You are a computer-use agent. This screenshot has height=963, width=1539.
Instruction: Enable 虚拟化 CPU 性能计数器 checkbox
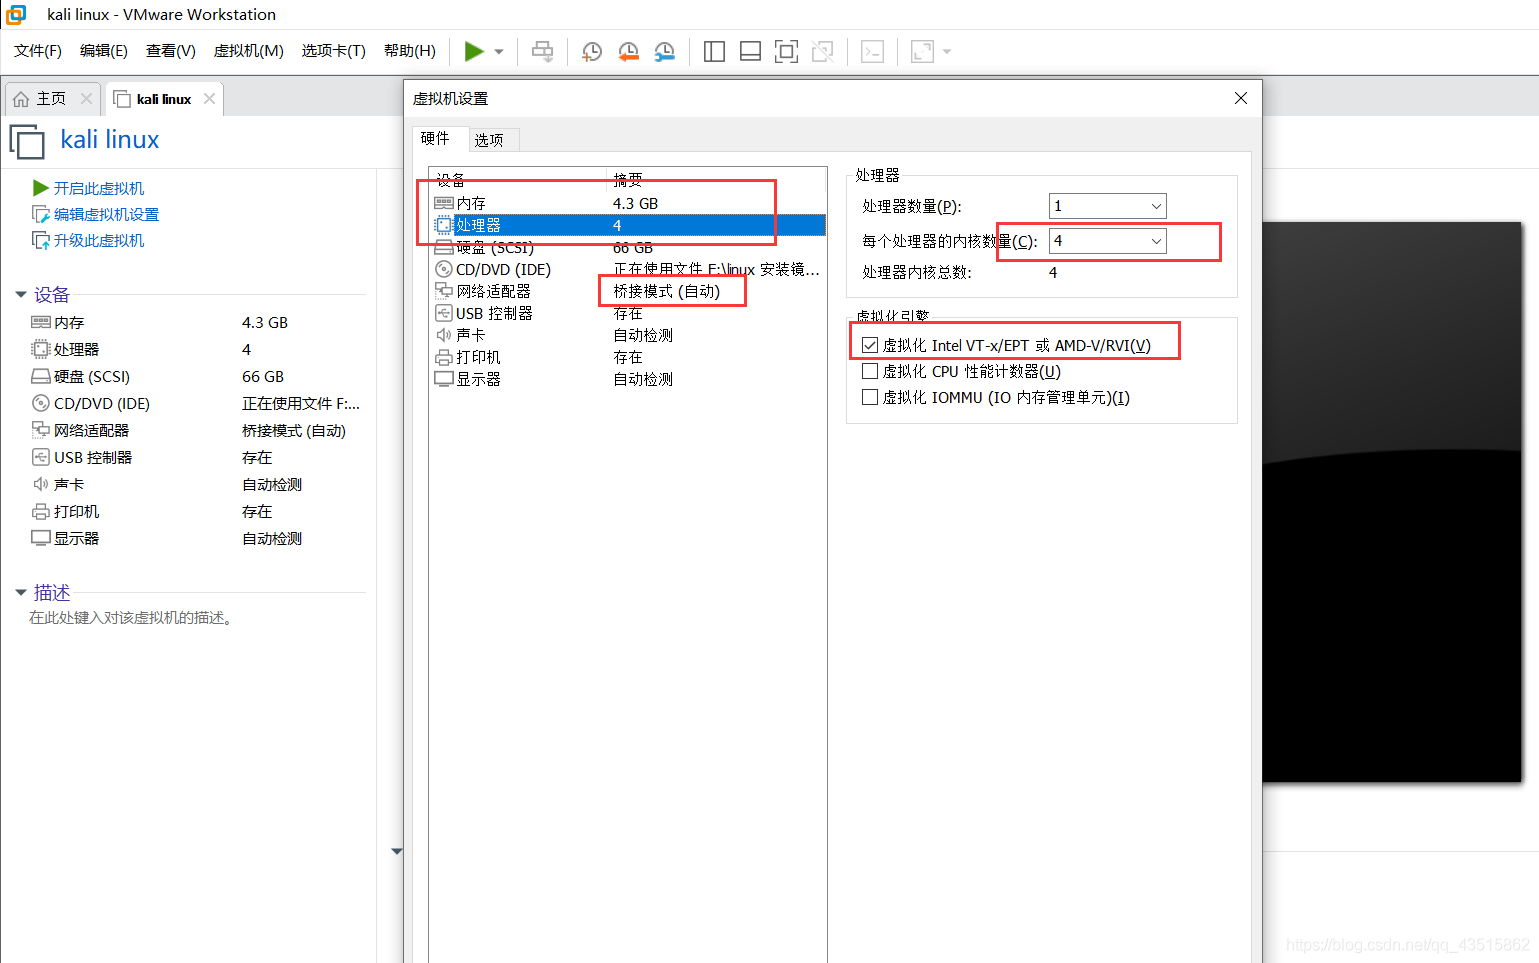point(870,371)
